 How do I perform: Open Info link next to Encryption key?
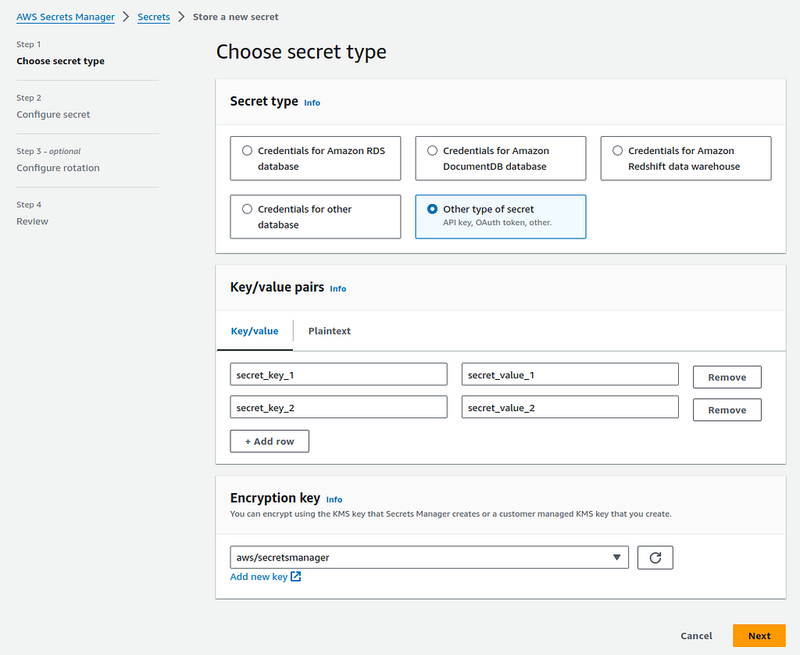[x=334, y=500]
